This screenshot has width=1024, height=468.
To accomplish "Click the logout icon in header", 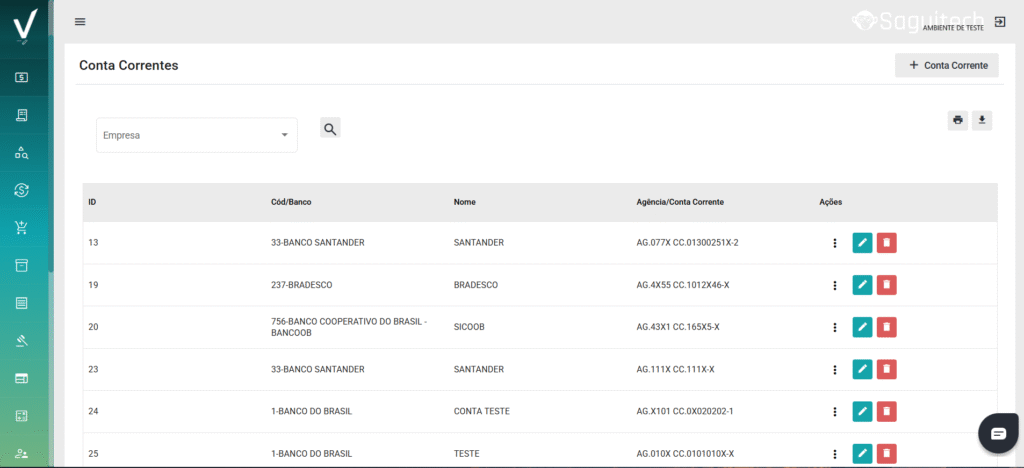I will pos(999,22).
